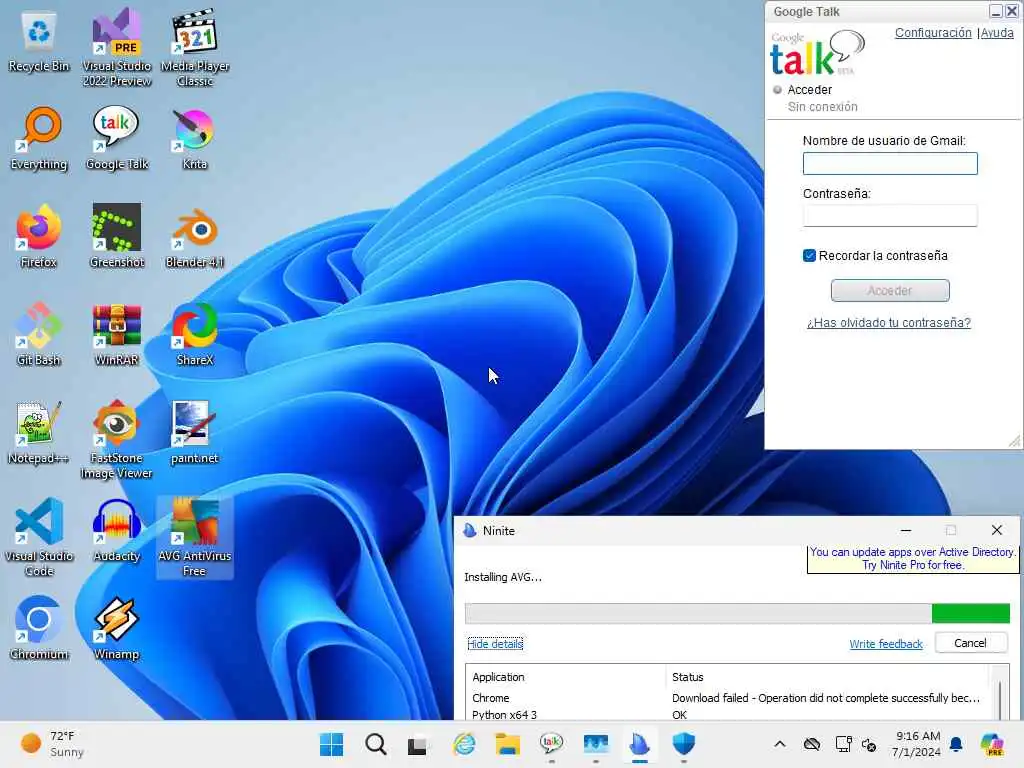Screen dimensions: 1024x768
Task: Open Internet Explorer taskbar icon
Action: pyautogui.click(x=464, y=744)
